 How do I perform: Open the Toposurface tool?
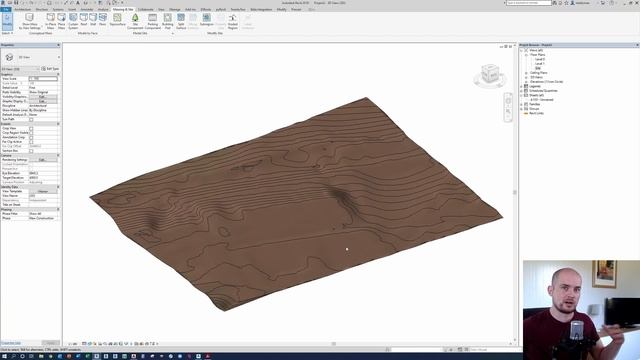click(x=118, y=19)
